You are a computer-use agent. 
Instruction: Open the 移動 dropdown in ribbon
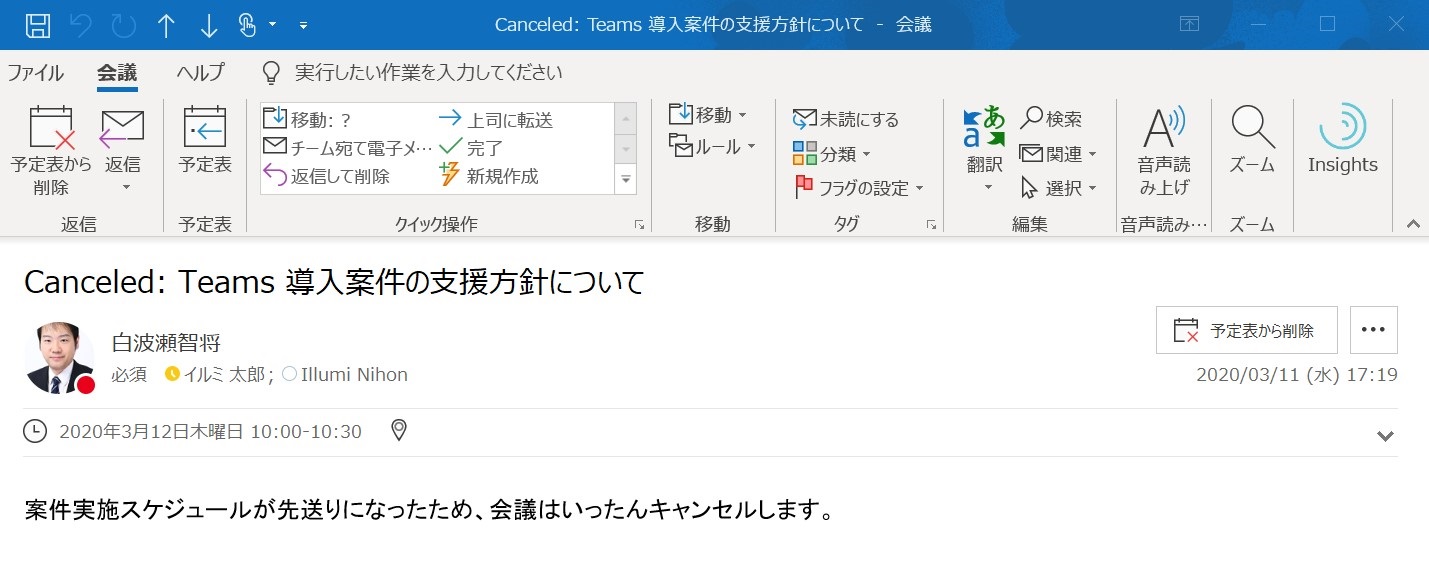point(708,115)
